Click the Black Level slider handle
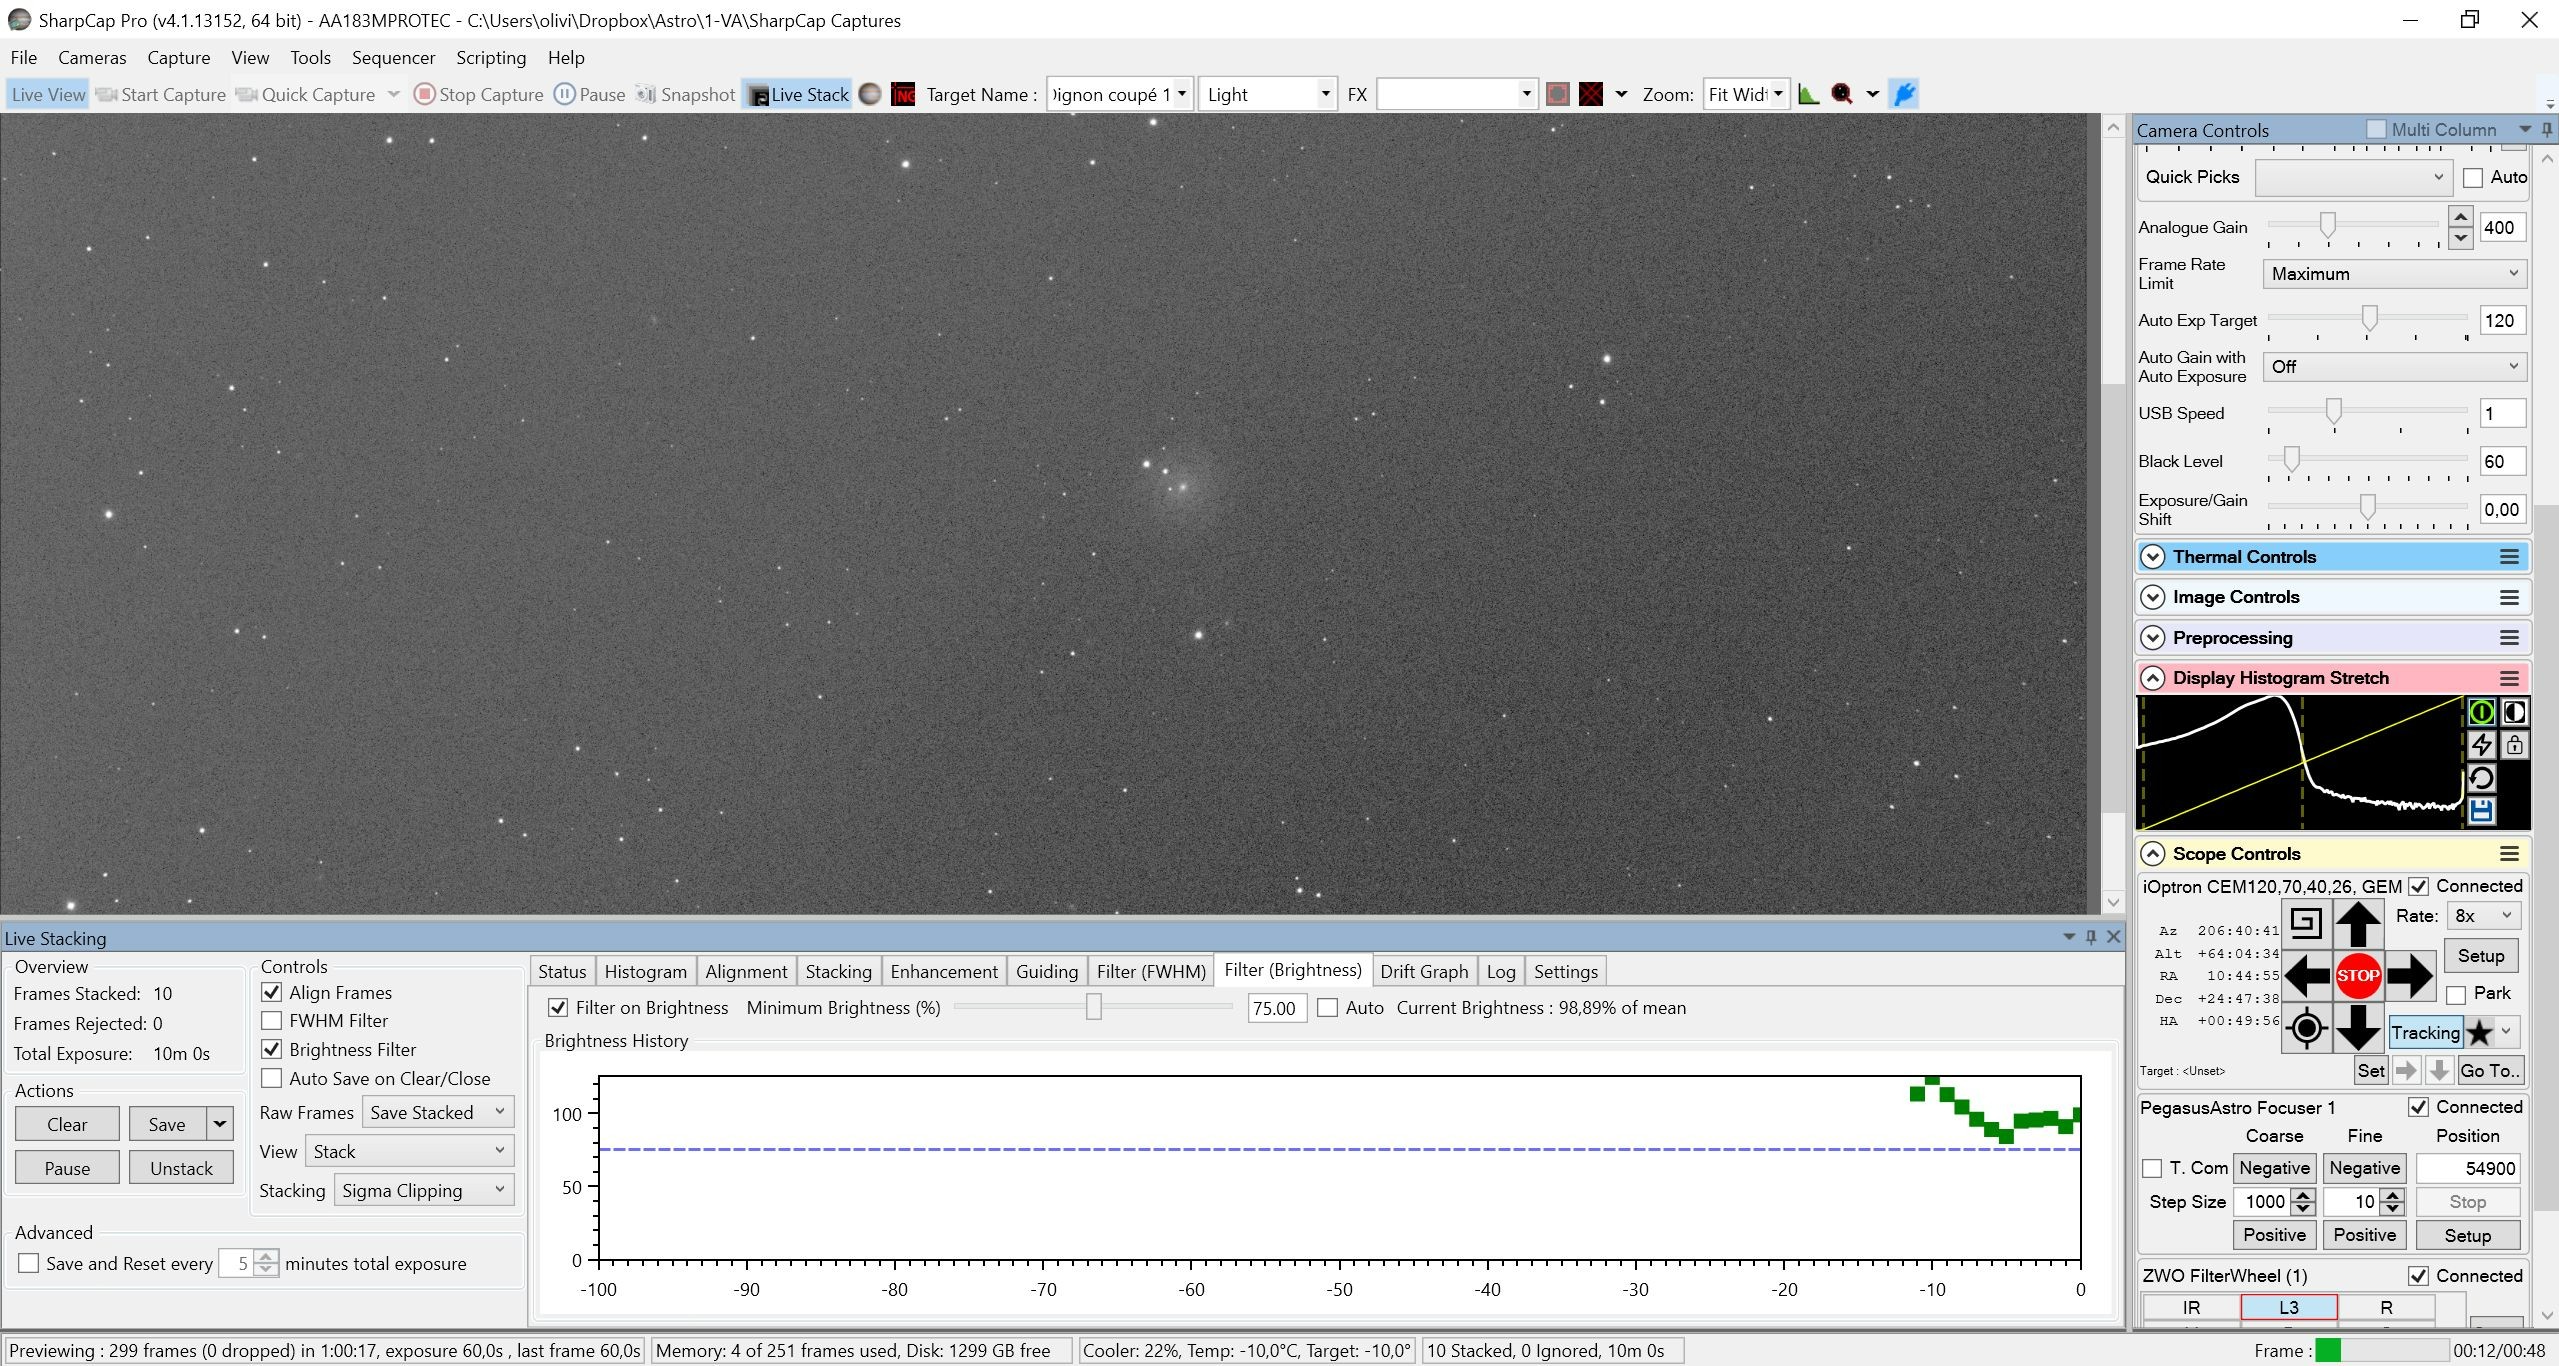 click(x=2290, y=460)
